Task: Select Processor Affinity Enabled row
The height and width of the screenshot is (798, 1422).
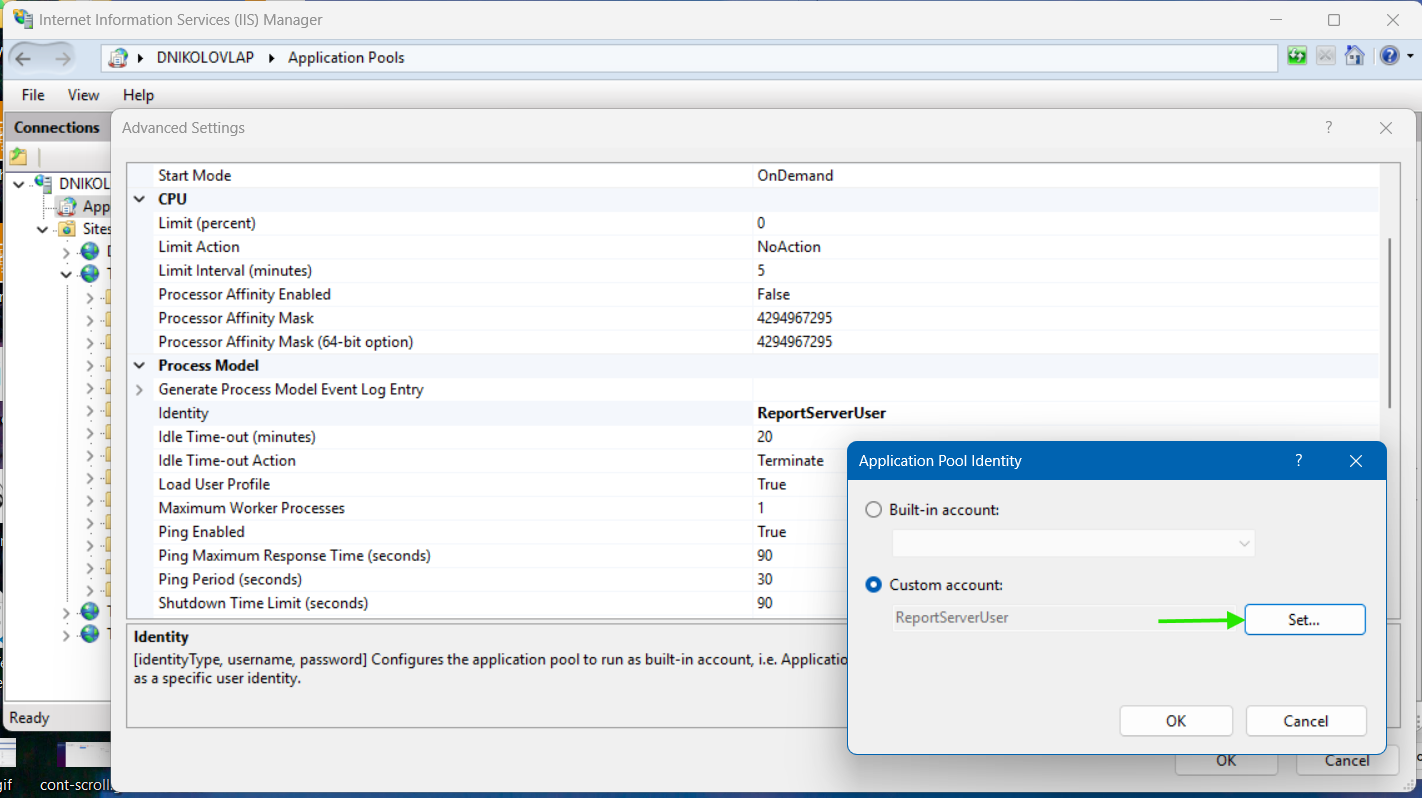Action: tap(755, 295)
